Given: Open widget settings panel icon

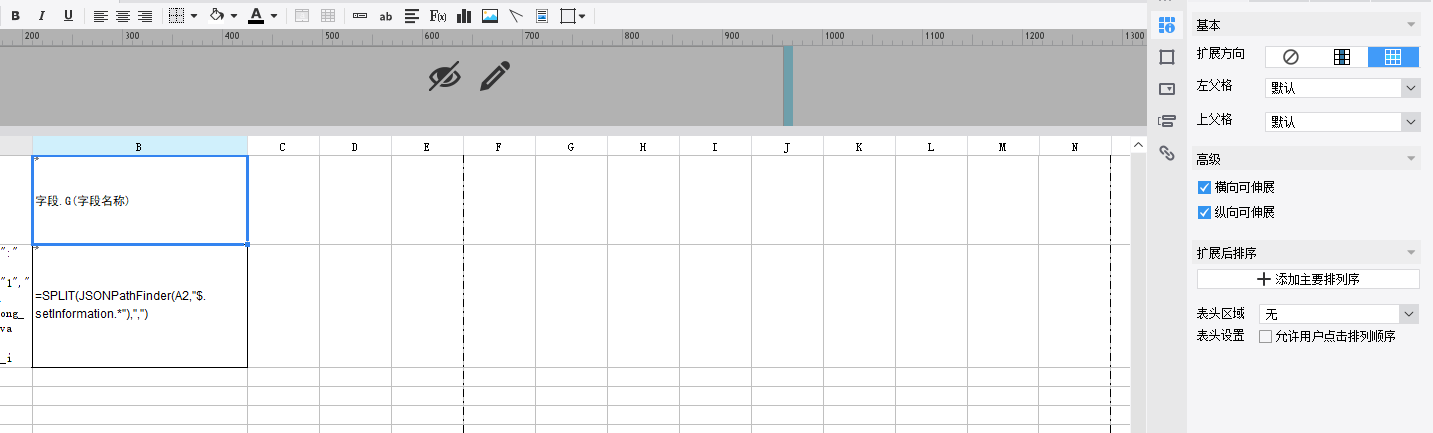Looking at the screenshot, I should tap(1166, 88).
